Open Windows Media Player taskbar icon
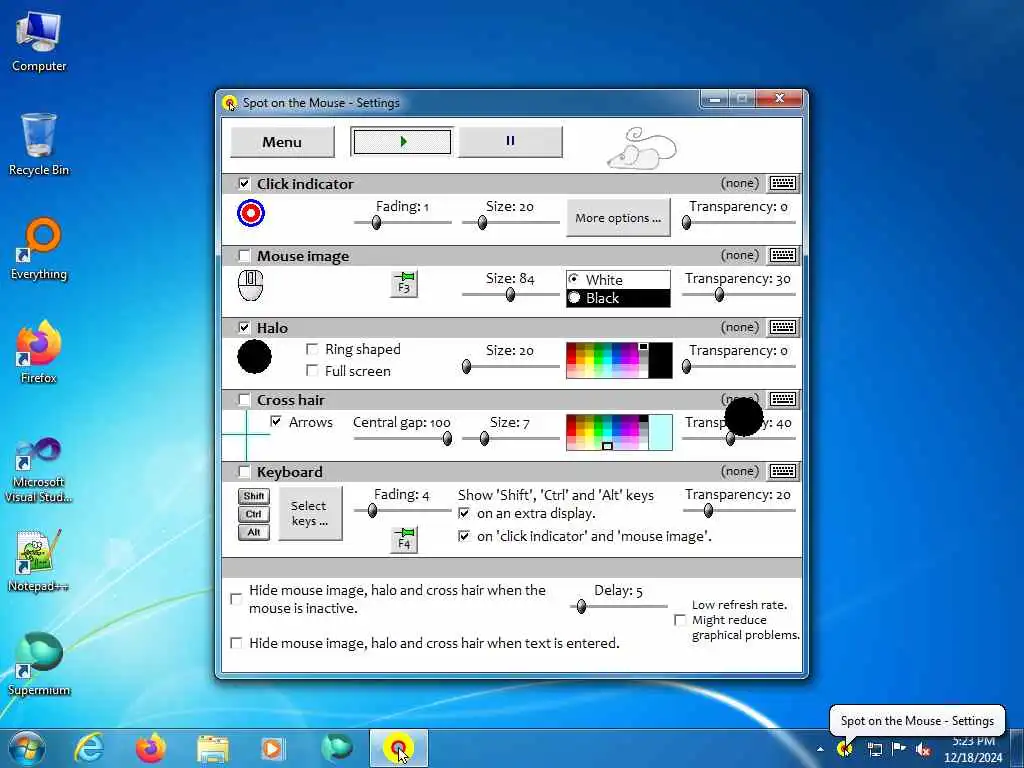Image resolution: width=1024 pixels, height=768 pixels. (x=273, y=748)
